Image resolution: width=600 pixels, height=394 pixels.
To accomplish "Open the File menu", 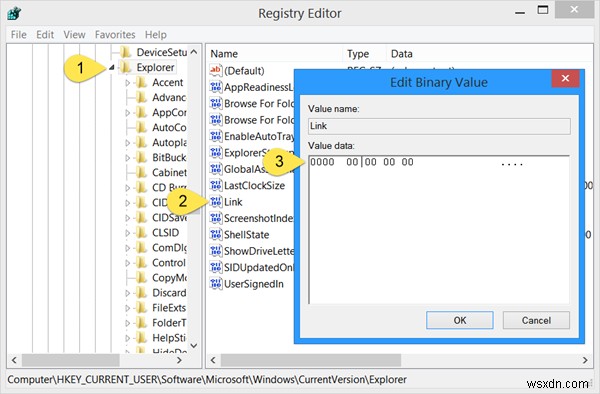I will pyautogui.click(x=18, y=35).
